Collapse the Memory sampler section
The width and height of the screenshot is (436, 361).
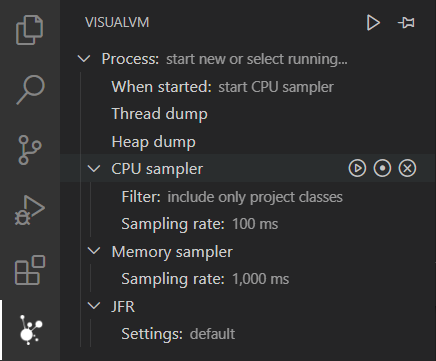[x=94, y=251]
